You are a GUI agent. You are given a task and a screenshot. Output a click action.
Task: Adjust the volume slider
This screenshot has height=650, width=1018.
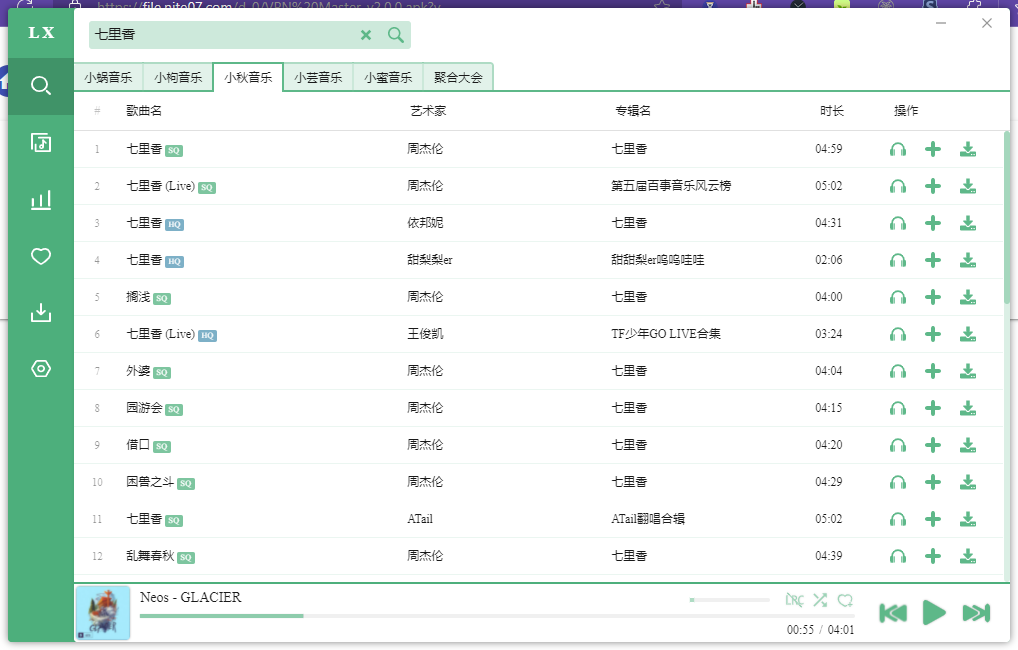[729, 600]
